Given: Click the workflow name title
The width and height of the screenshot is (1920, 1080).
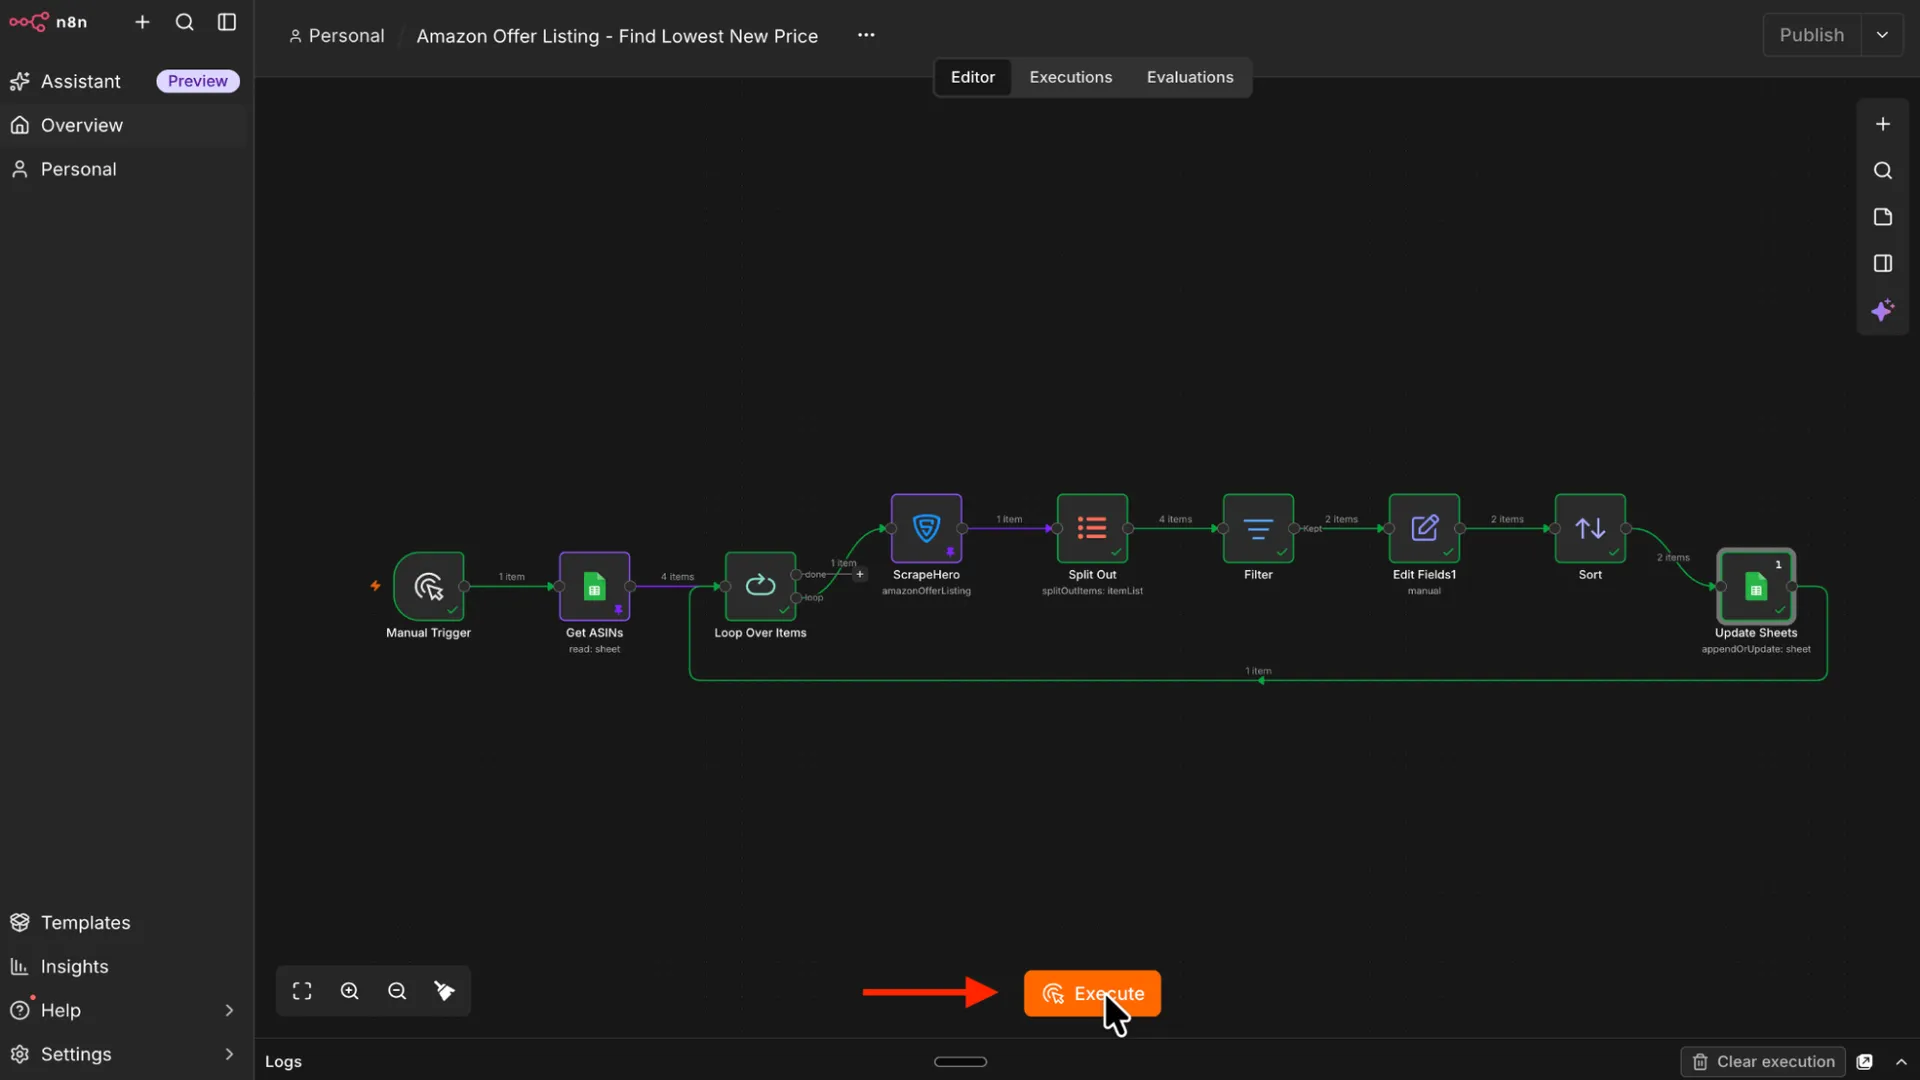Looking at the screenshot, I should tap(617, 36).
